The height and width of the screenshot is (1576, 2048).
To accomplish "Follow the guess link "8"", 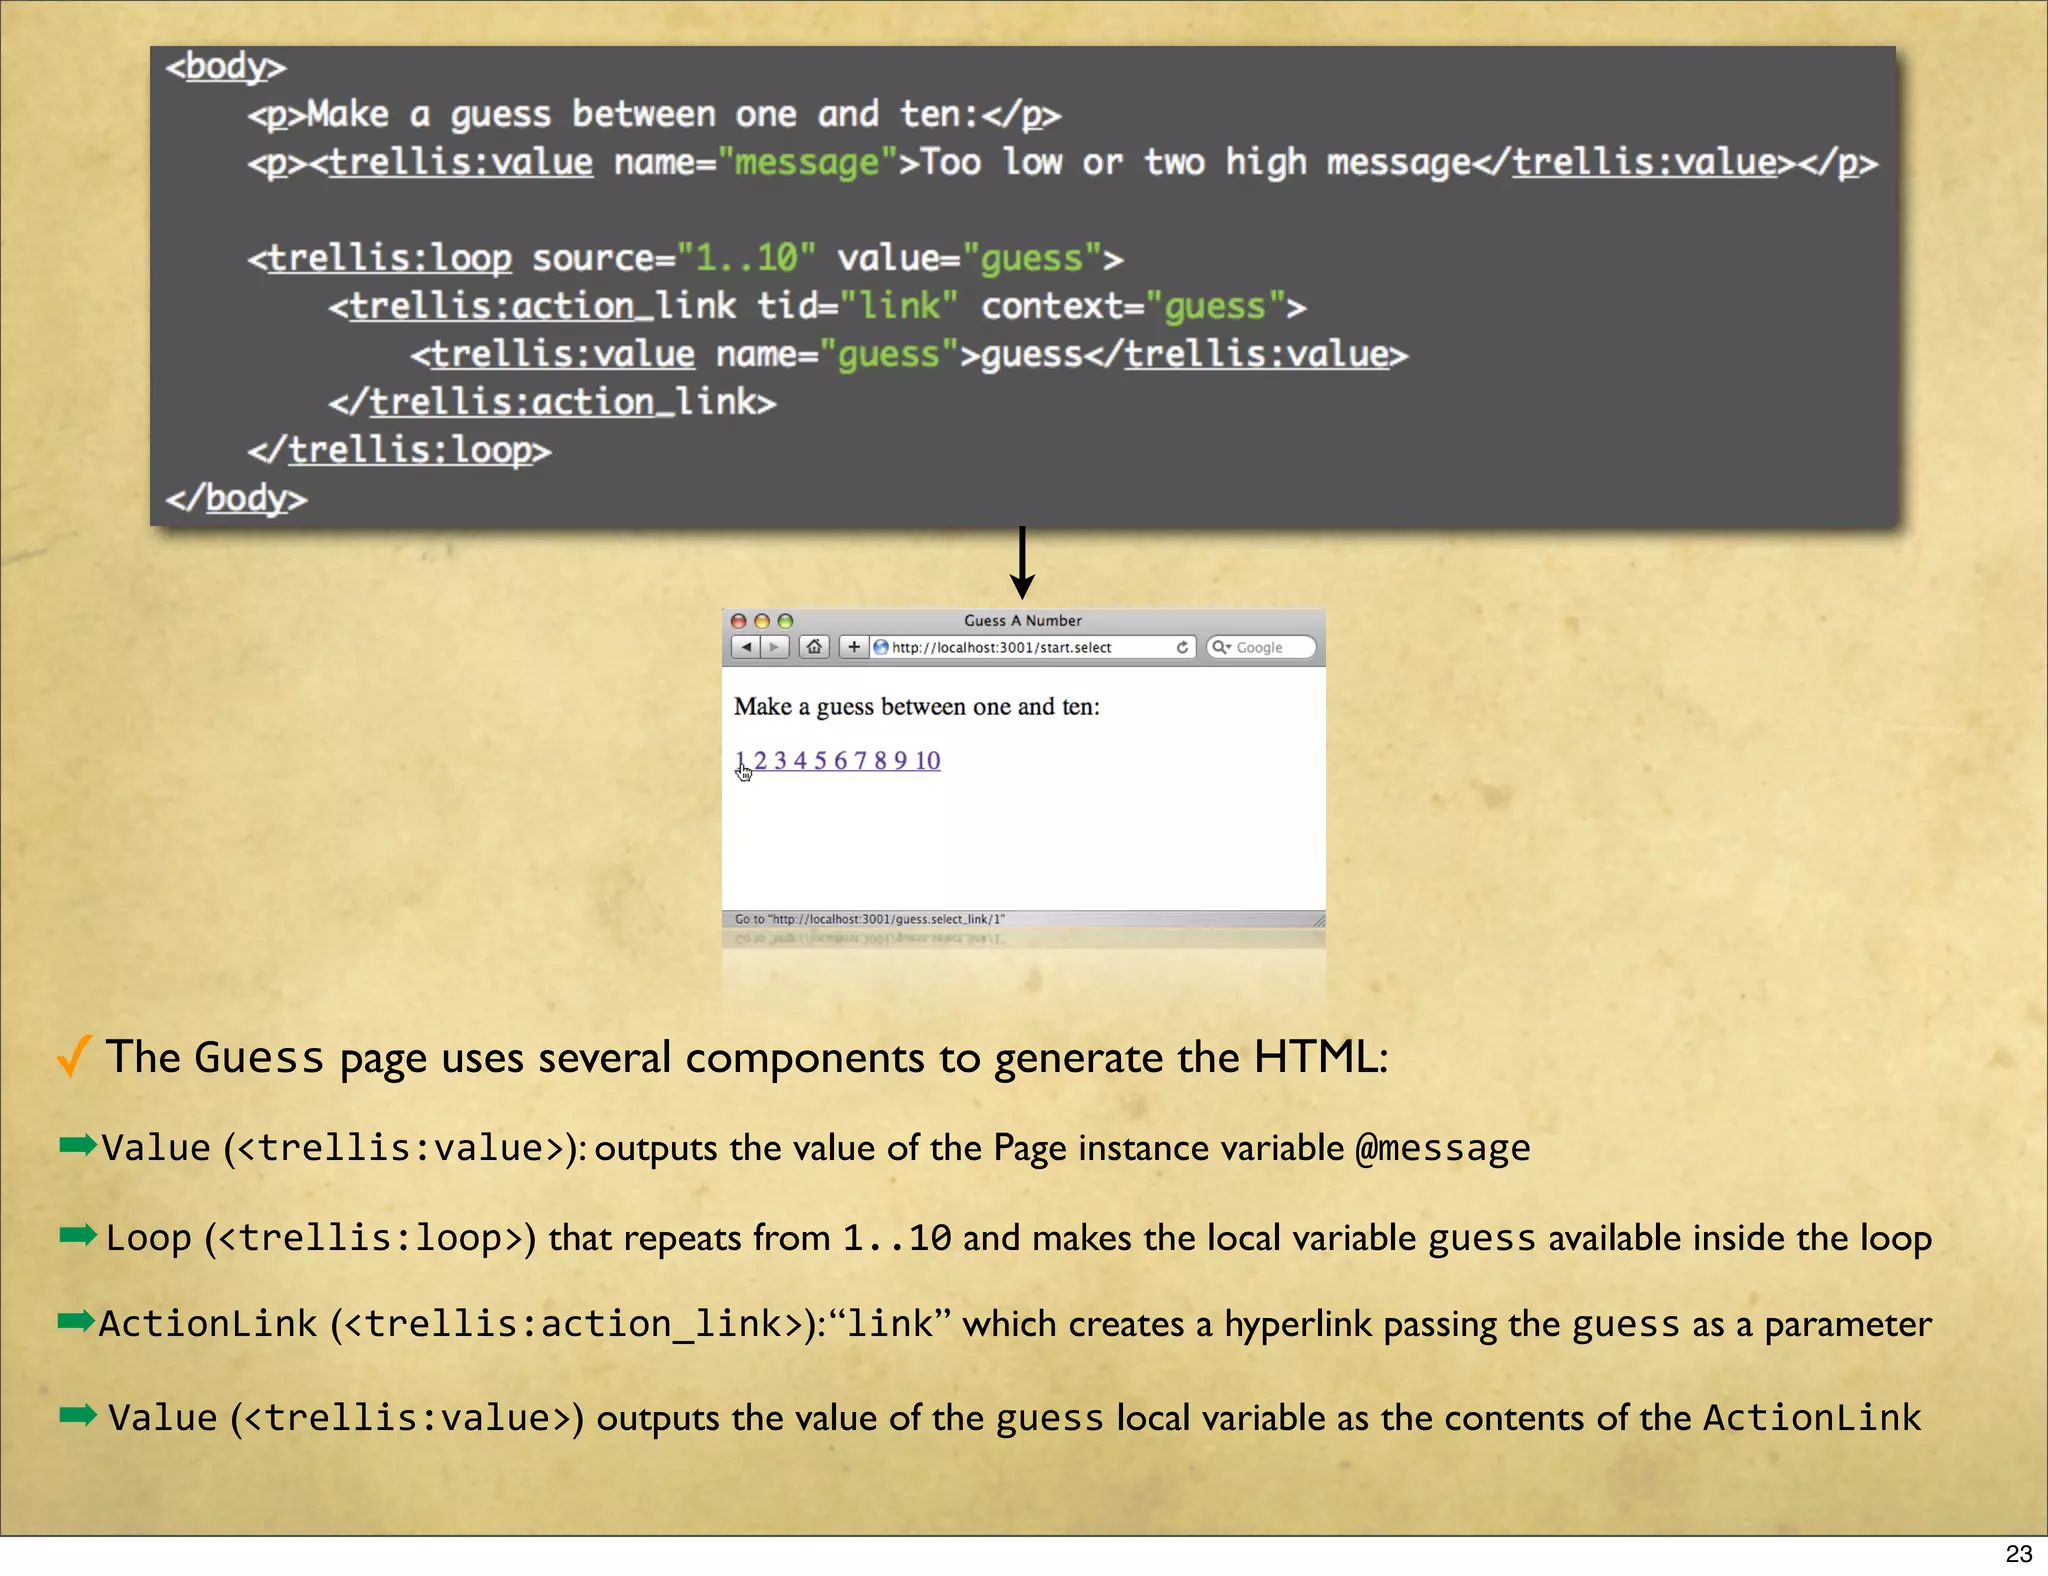I will coord(880,760).
